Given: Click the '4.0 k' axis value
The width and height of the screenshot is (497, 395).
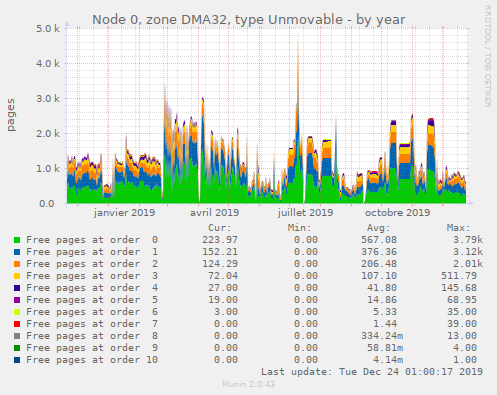Looking at the screenshot, I should [x=48, y=63].
